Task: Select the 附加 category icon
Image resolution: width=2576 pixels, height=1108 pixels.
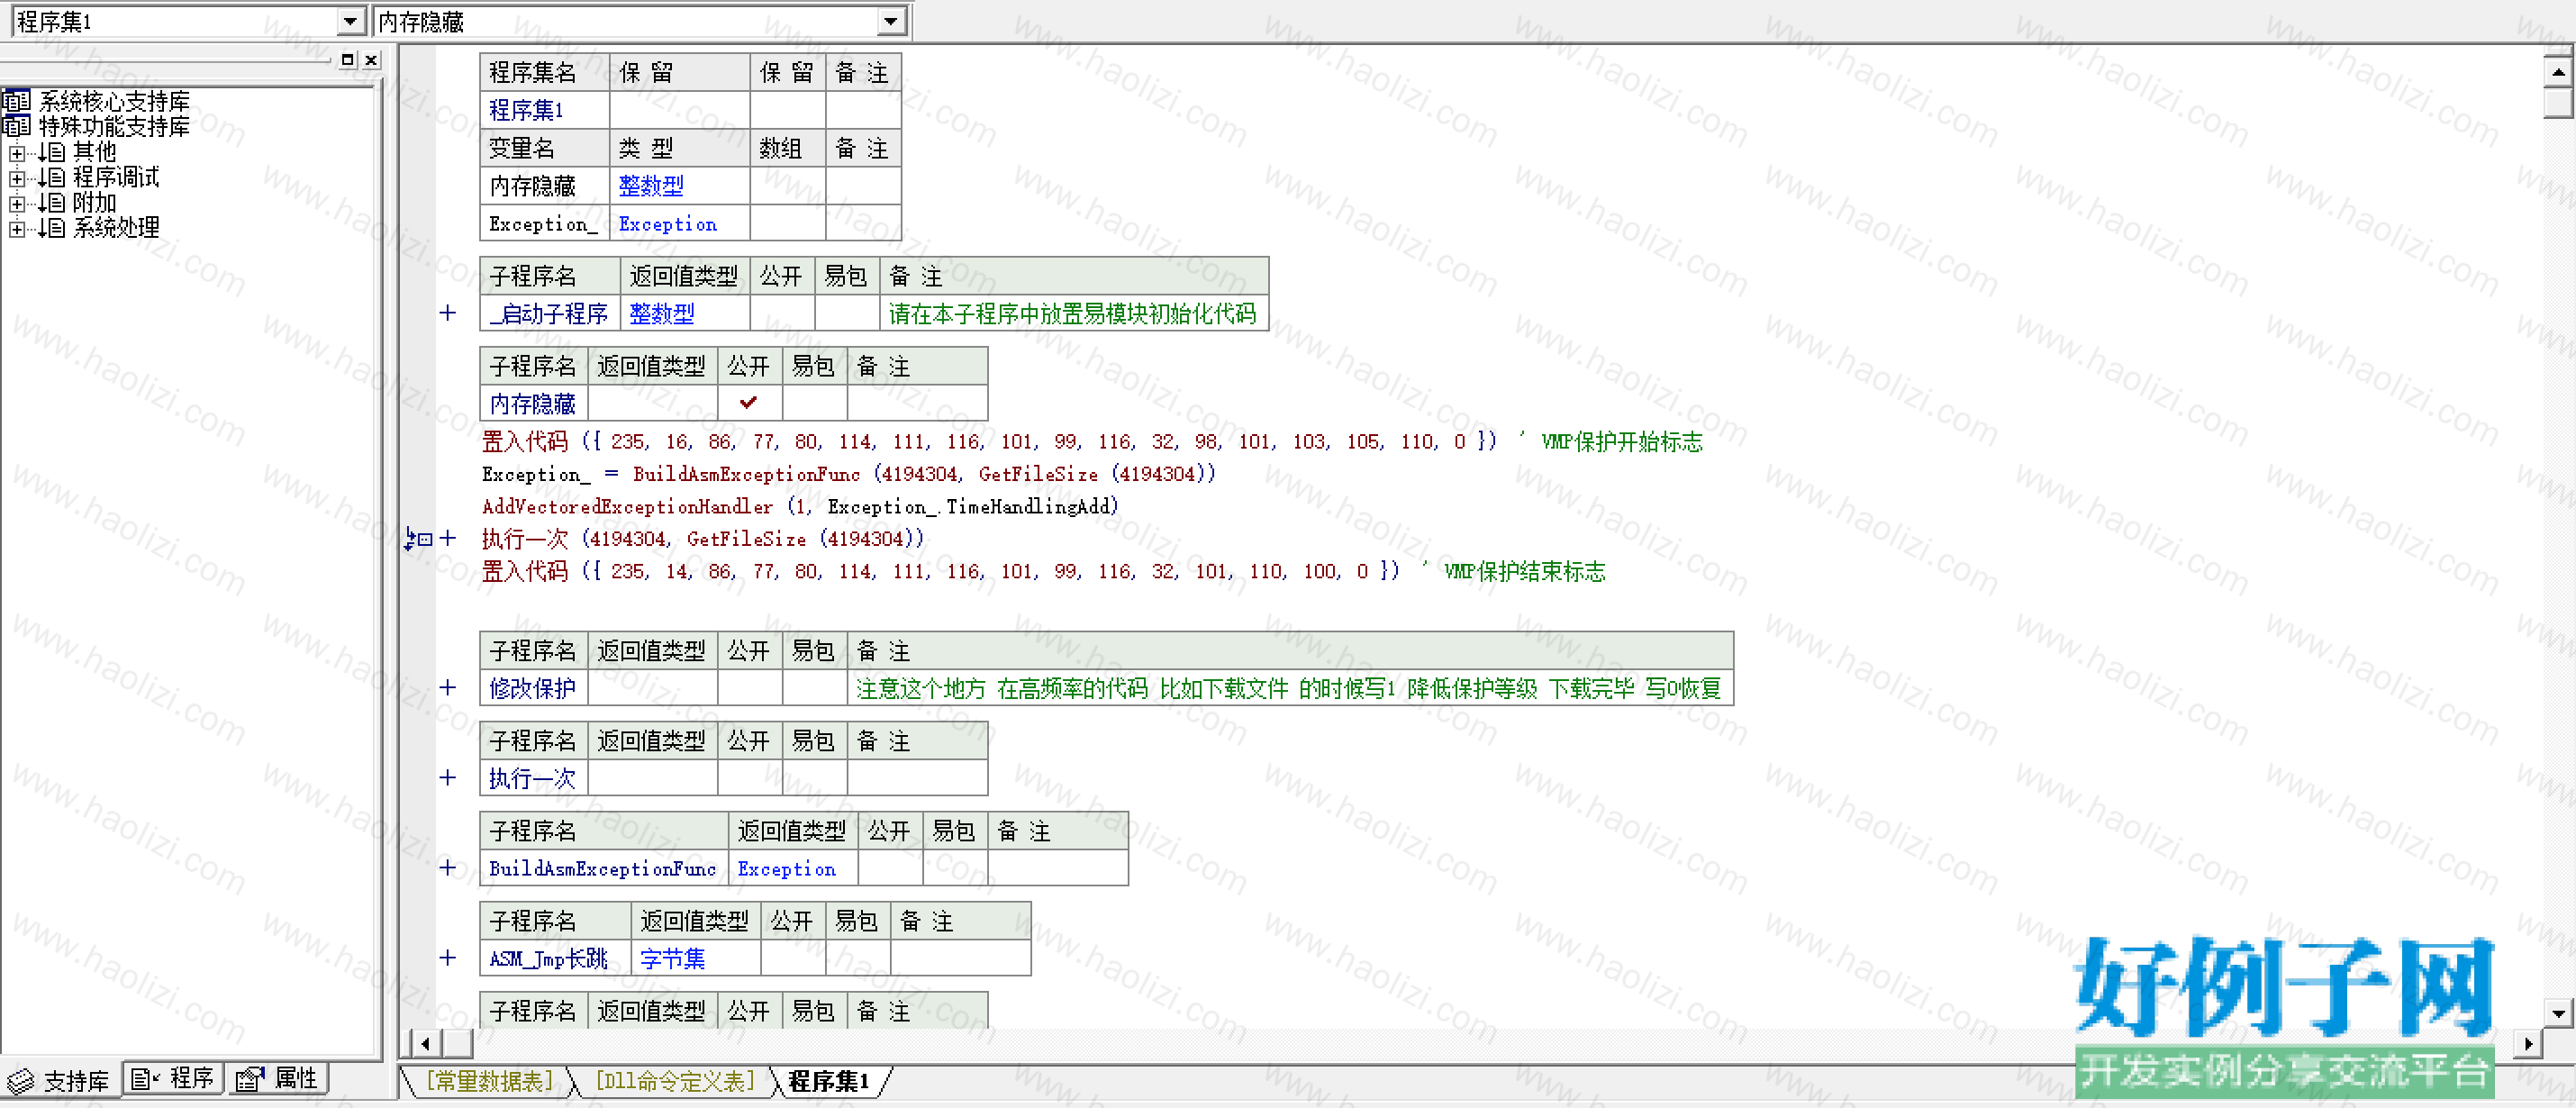Action: pos(52,202)
